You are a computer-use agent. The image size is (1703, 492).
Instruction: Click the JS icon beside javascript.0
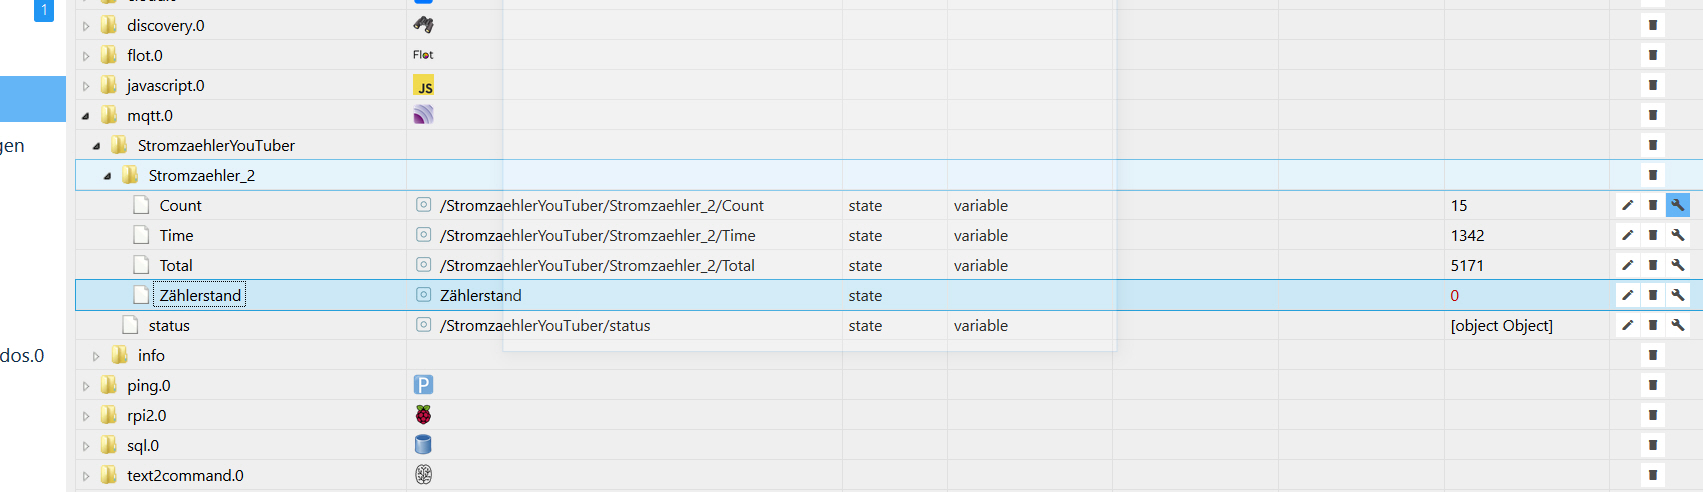424,86
